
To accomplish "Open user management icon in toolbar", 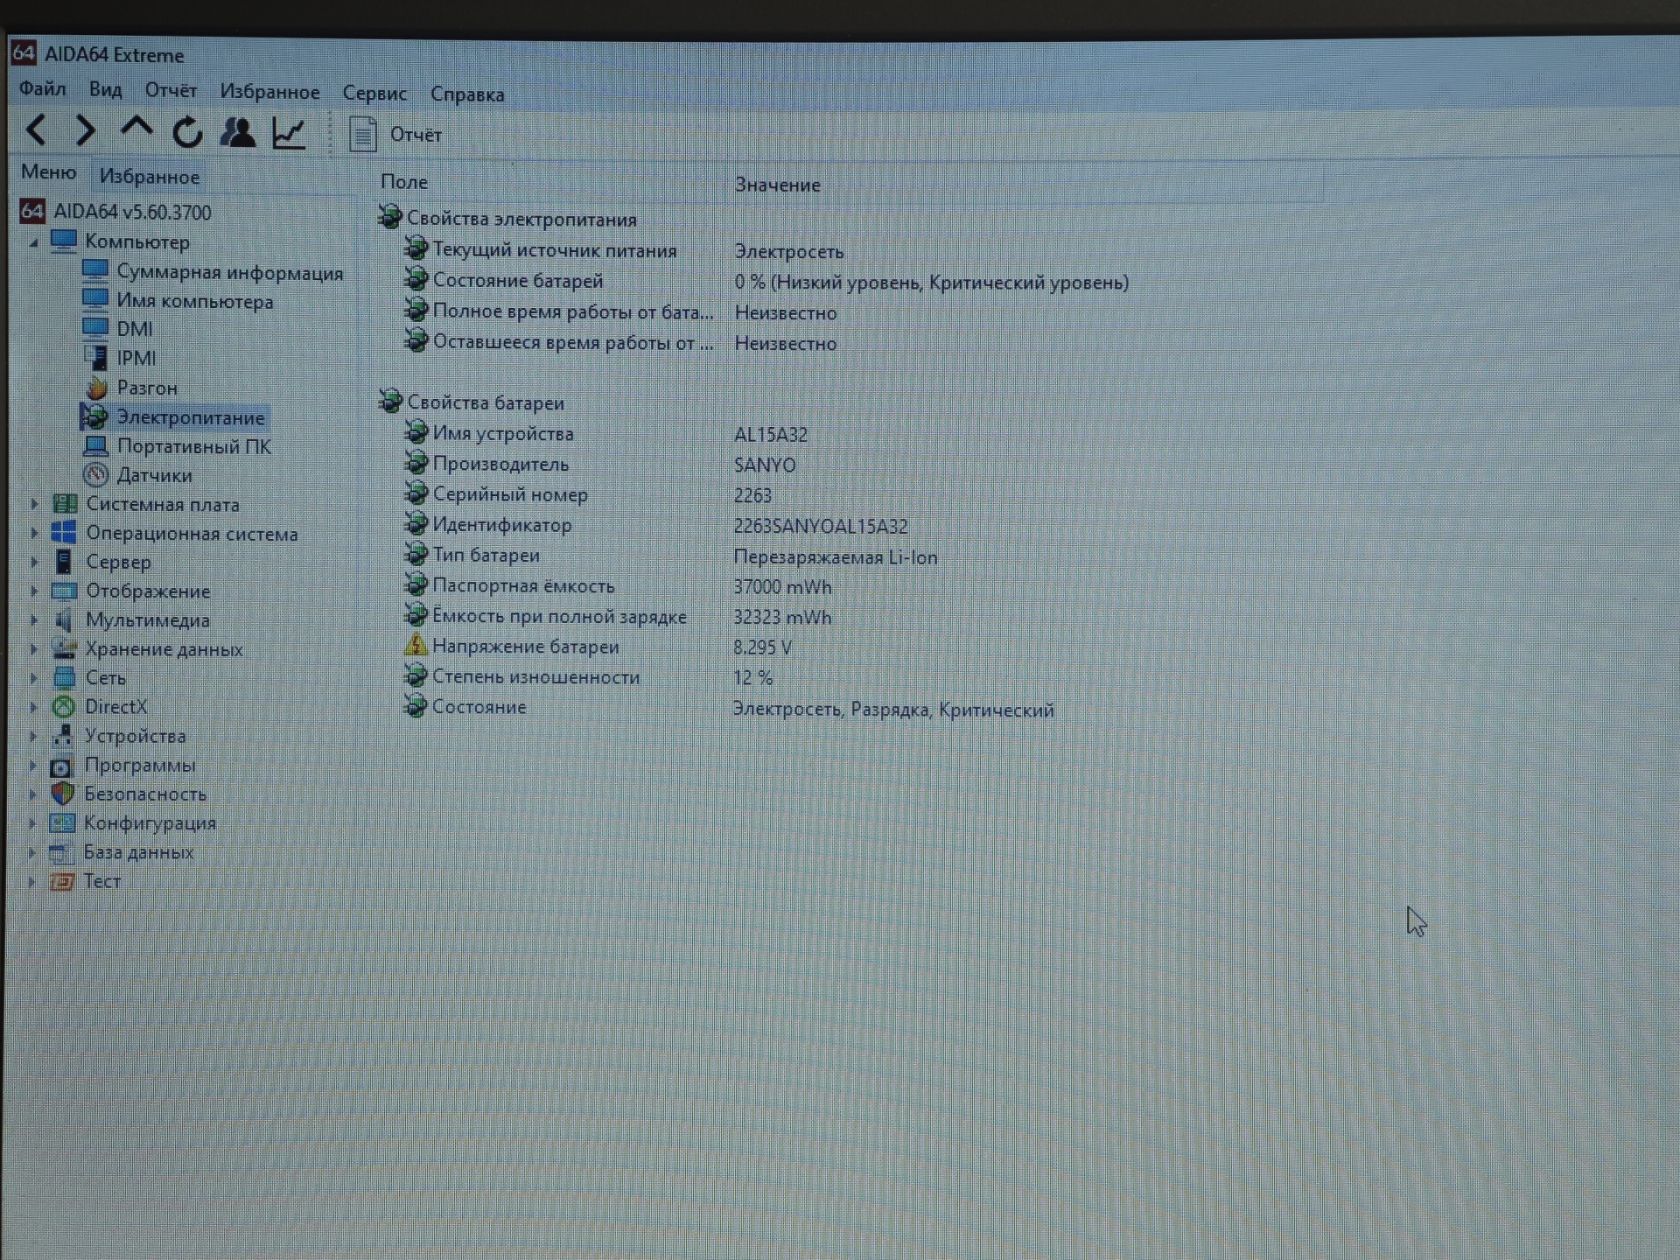I will (238, 132).
